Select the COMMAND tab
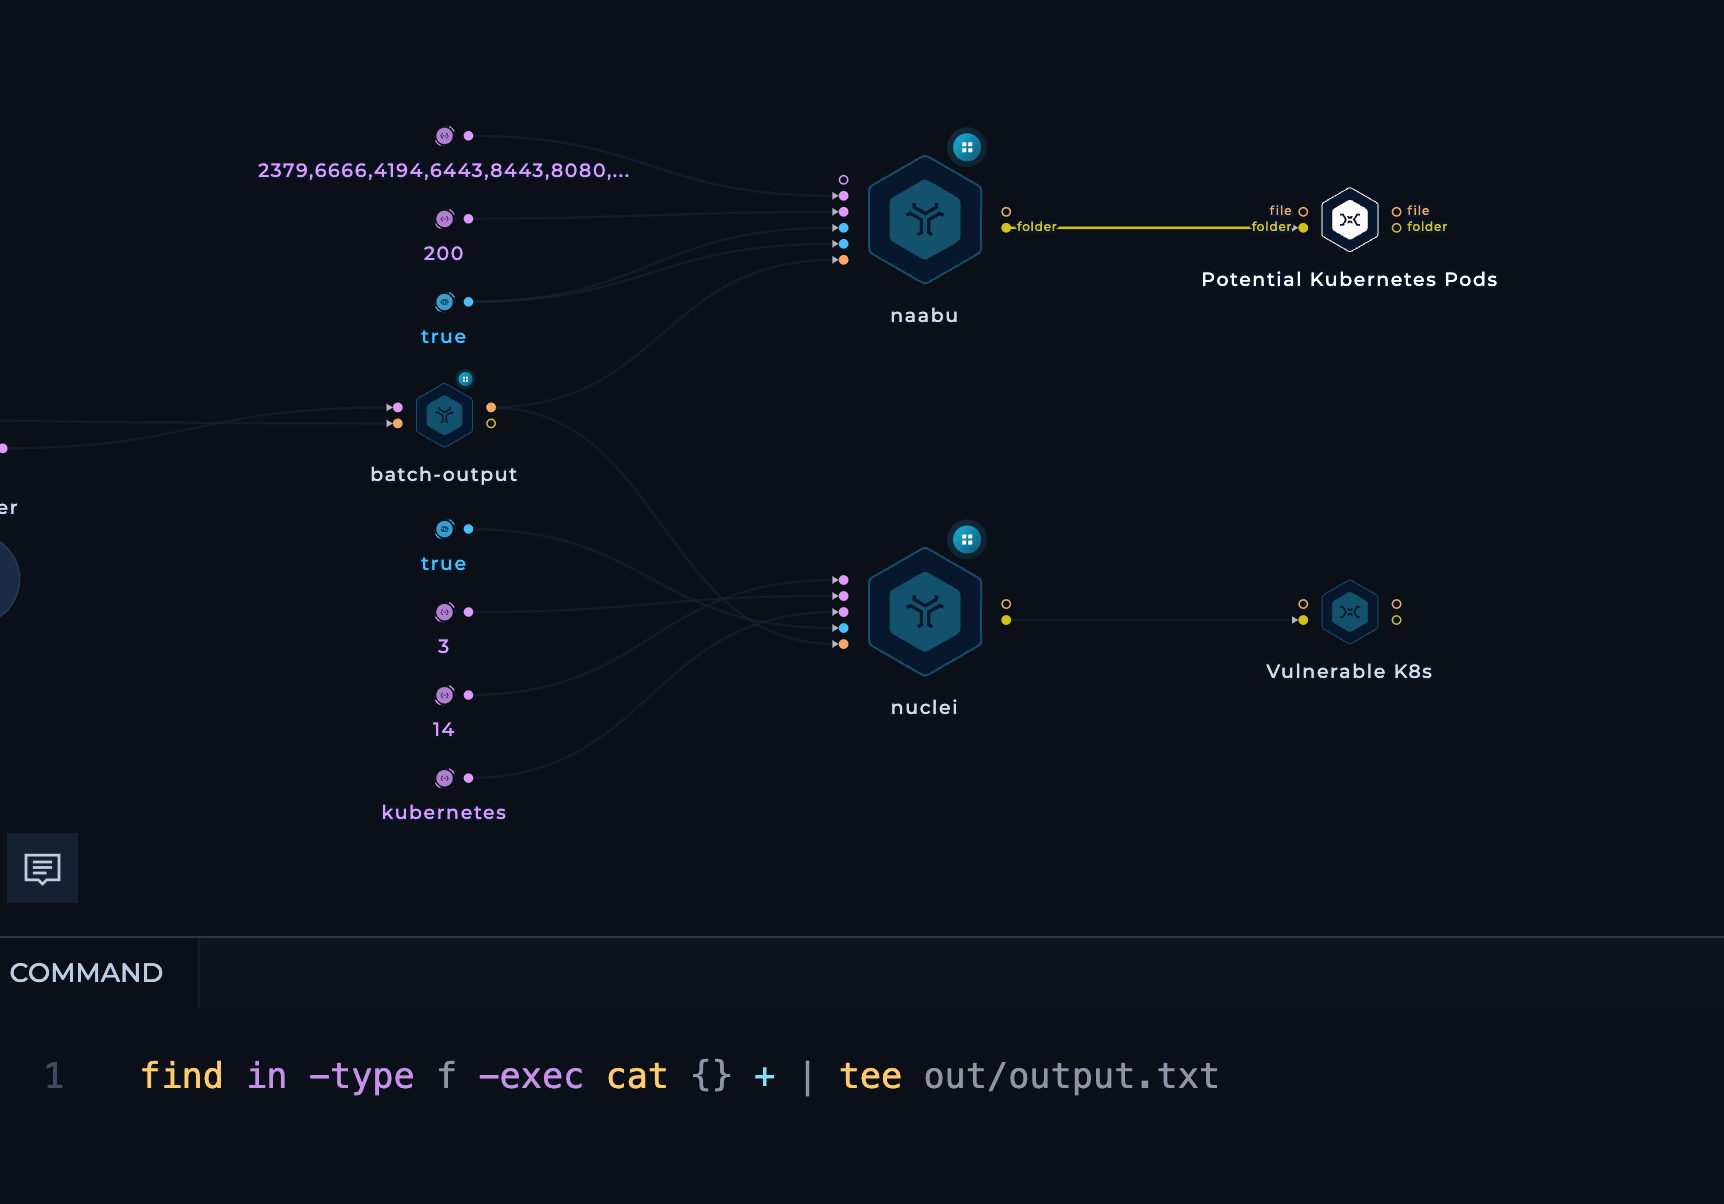Image resolution: width=1724 pixels, height=1204 pixels. click(86, 973)
